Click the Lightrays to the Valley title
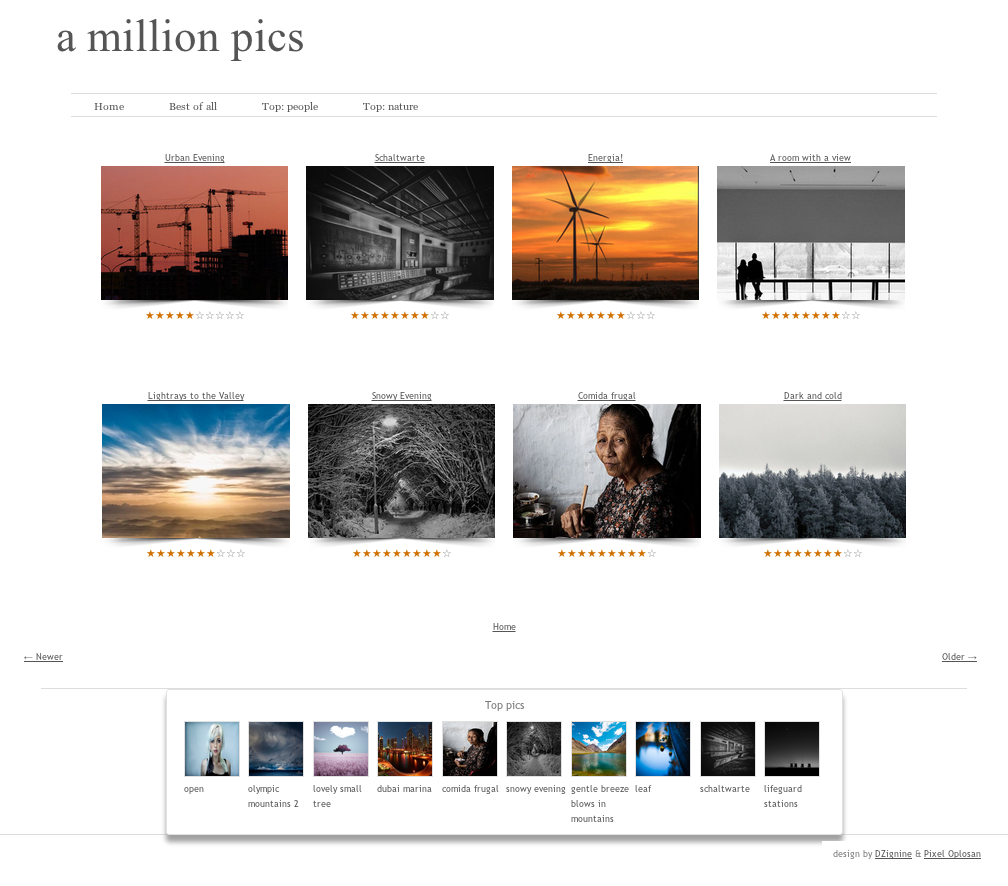 point(196,395)
